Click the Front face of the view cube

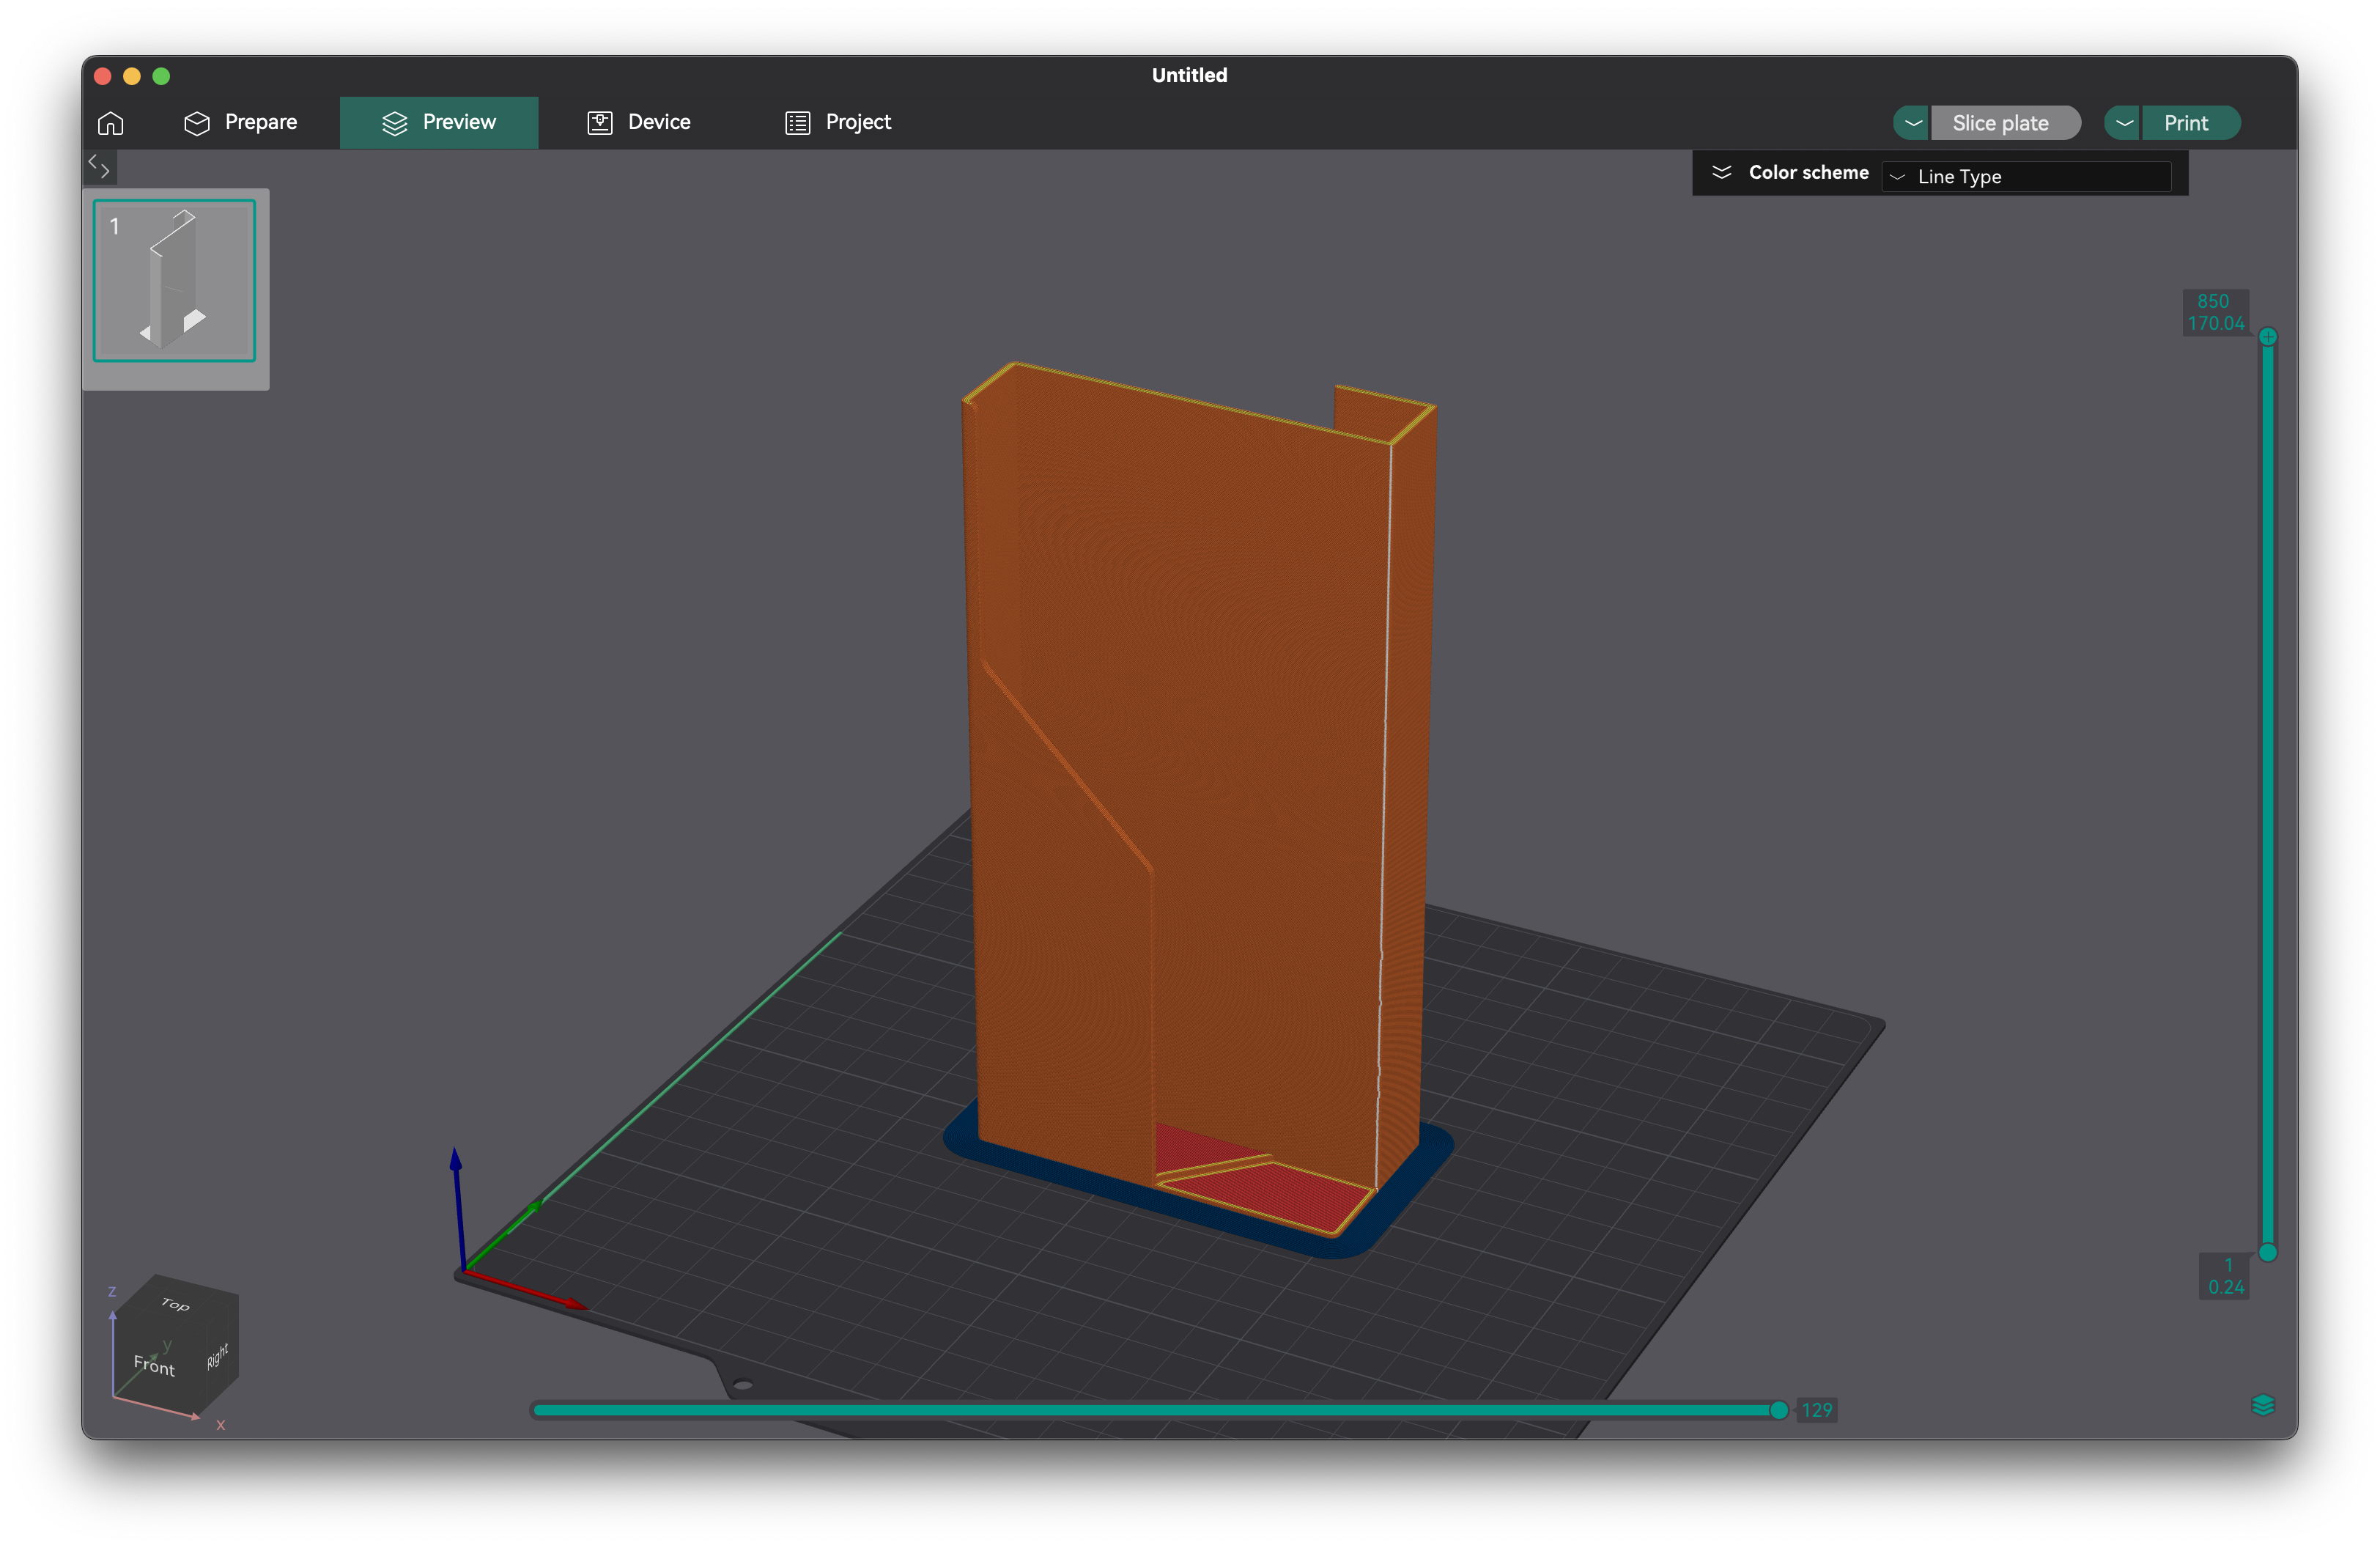[154, 1365]
